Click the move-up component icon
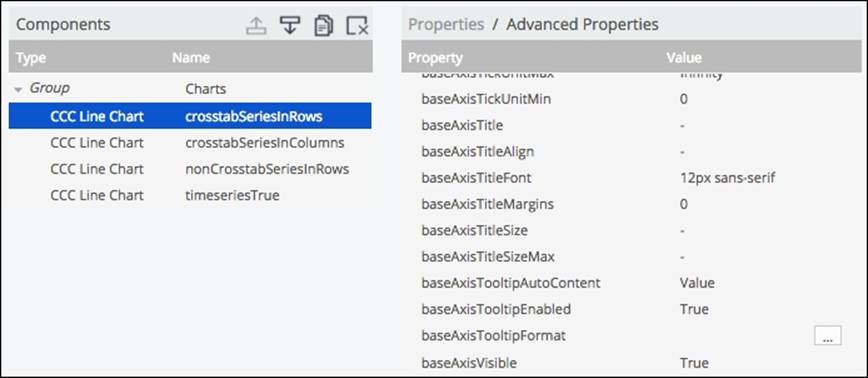The height and width of the screenshot is (378, 868). (256, 25)
